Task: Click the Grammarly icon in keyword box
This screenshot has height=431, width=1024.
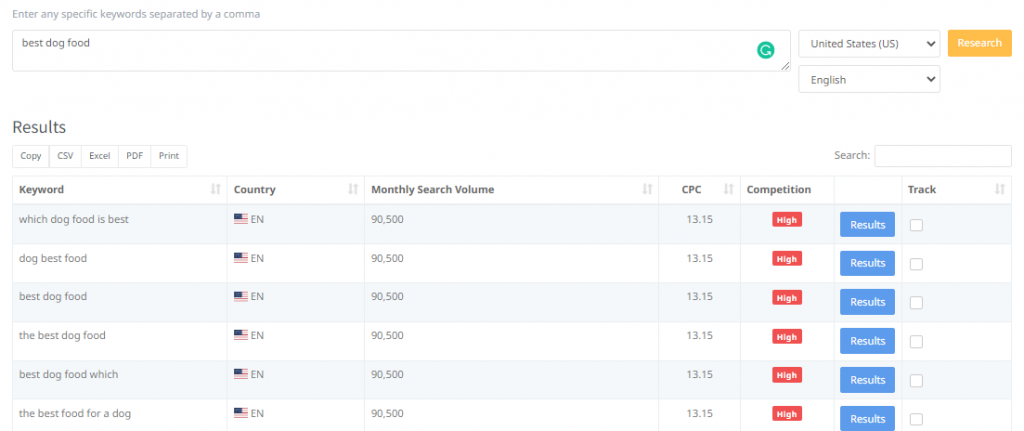Action: 765,50
